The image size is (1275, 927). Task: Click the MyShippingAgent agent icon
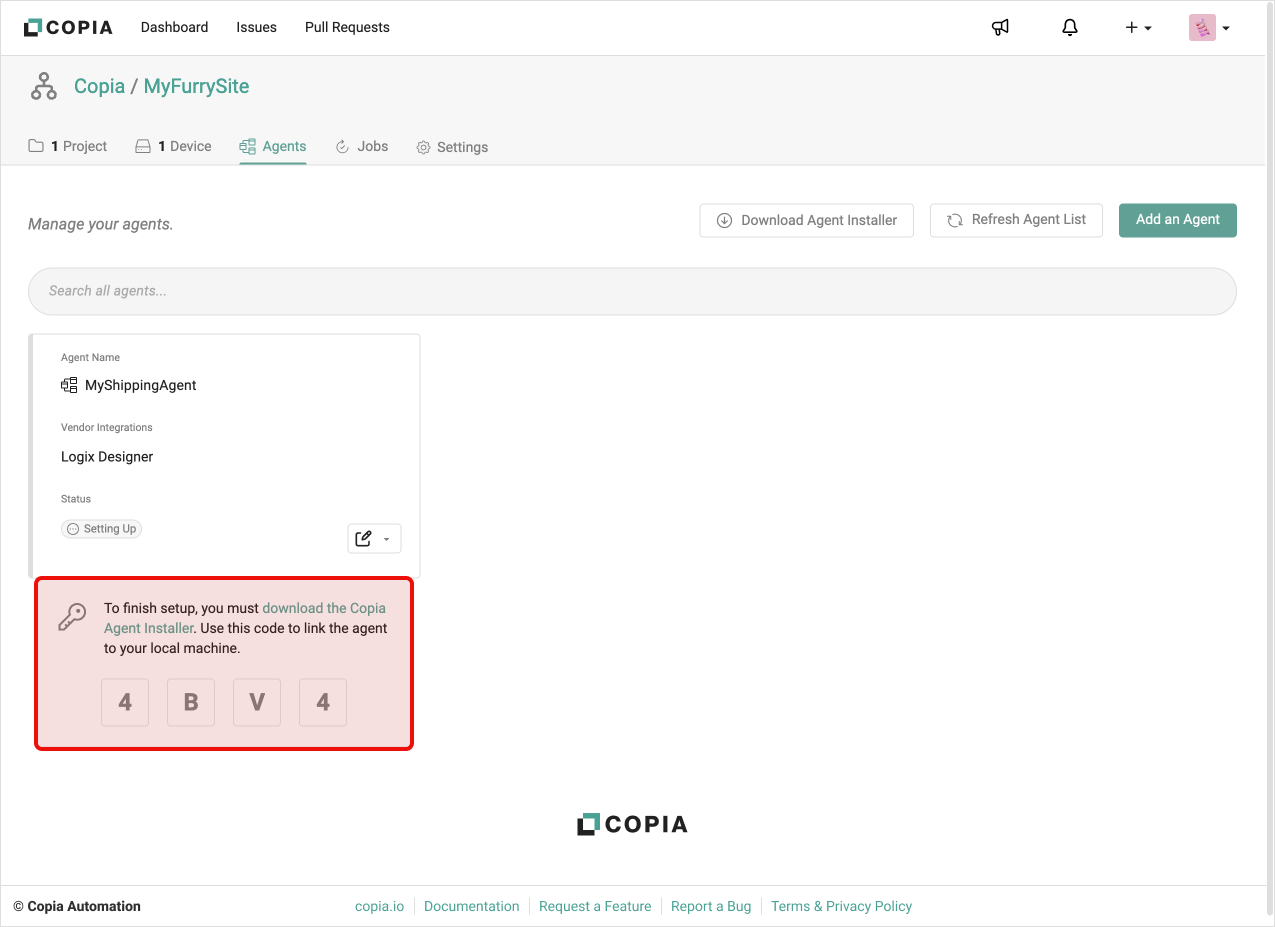click(69, 385)
